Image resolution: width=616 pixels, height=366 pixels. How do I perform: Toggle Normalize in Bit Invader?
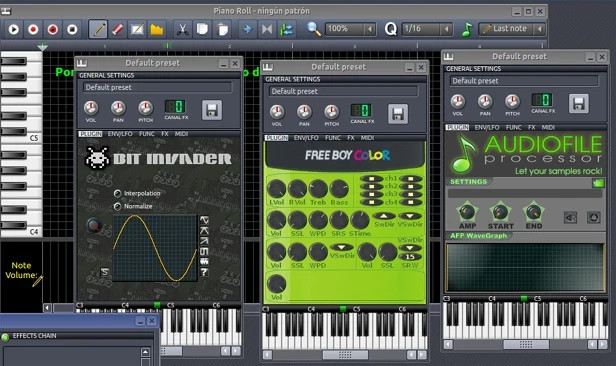[117, 206]
